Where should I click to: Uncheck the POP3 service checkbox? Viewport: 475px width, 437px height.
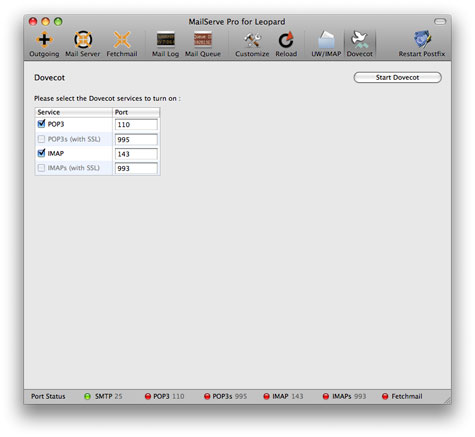coord(41,124)
